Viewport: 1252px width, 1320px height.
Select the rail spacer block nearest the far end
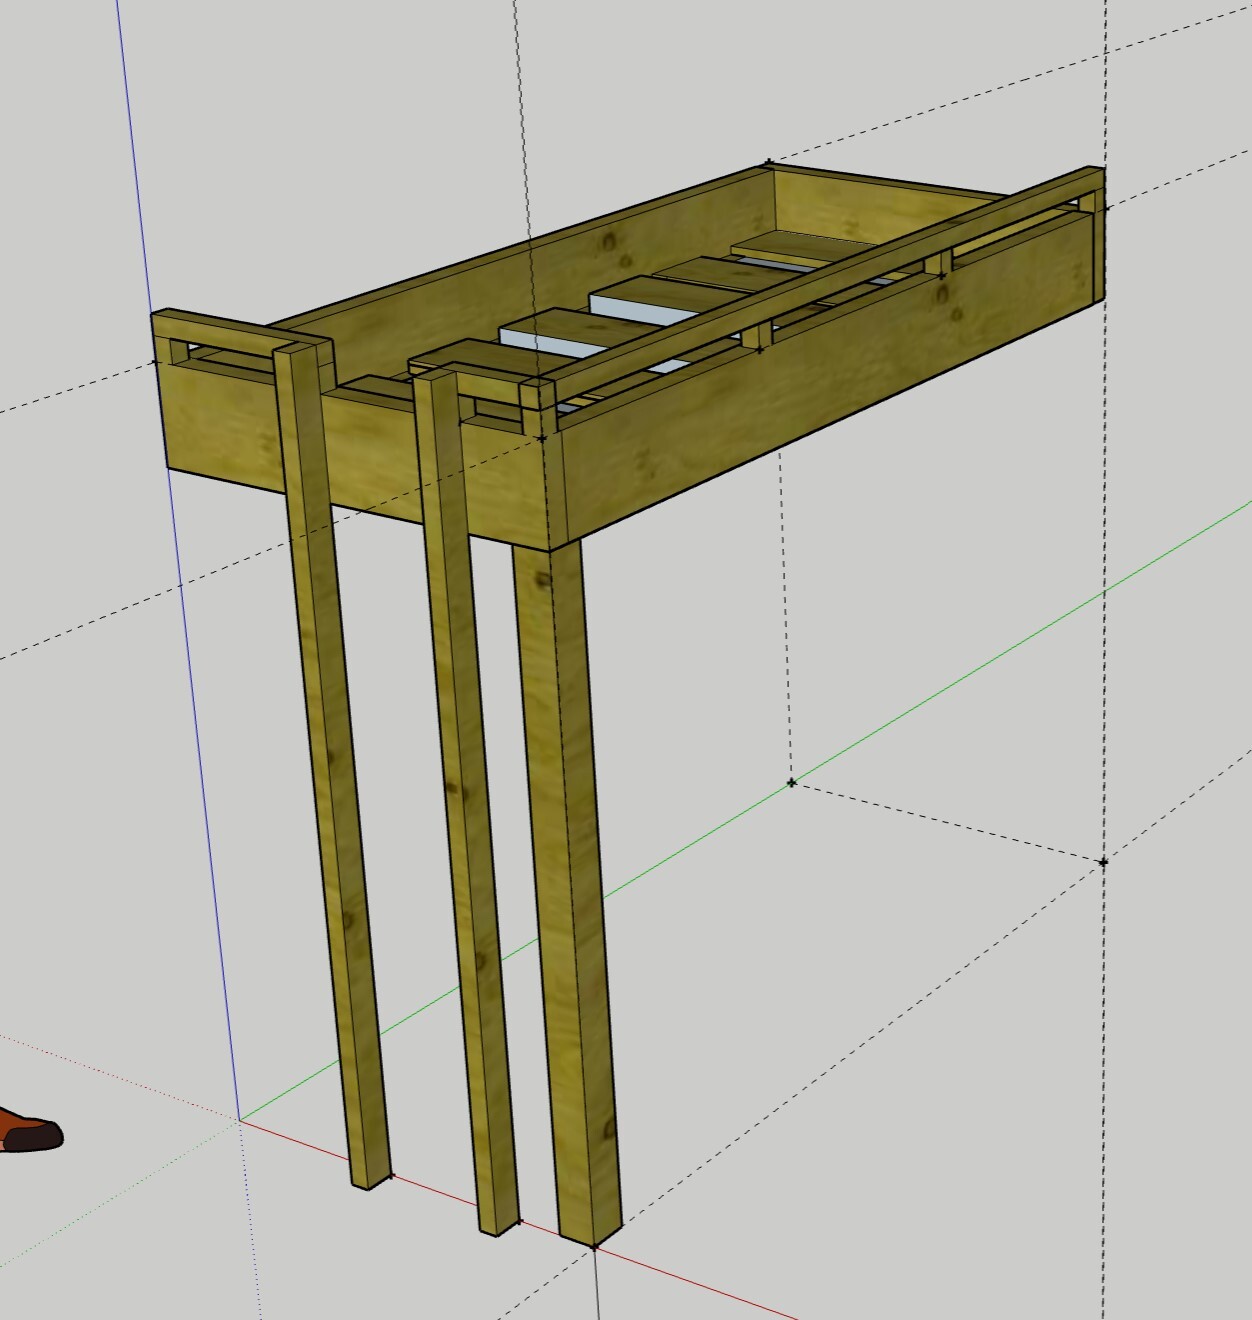point(941,264)
